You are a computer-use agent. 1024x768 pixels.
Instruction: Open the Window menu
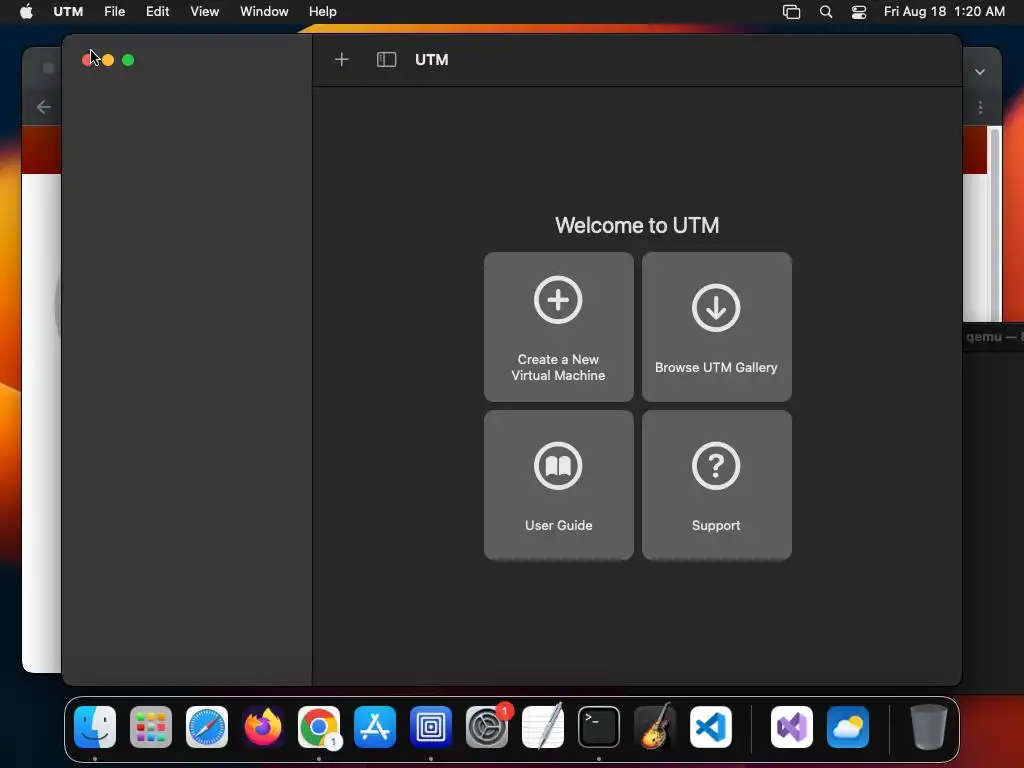pos(264,12)
